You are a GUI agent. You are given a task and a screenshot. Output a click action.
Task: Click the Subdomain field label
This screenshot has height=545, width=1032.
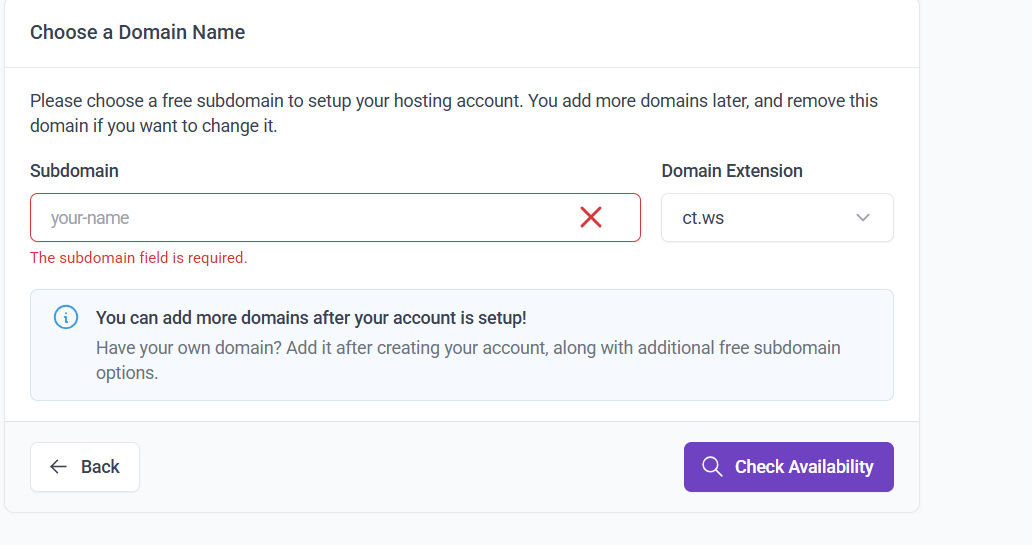[x=74, y=171]
